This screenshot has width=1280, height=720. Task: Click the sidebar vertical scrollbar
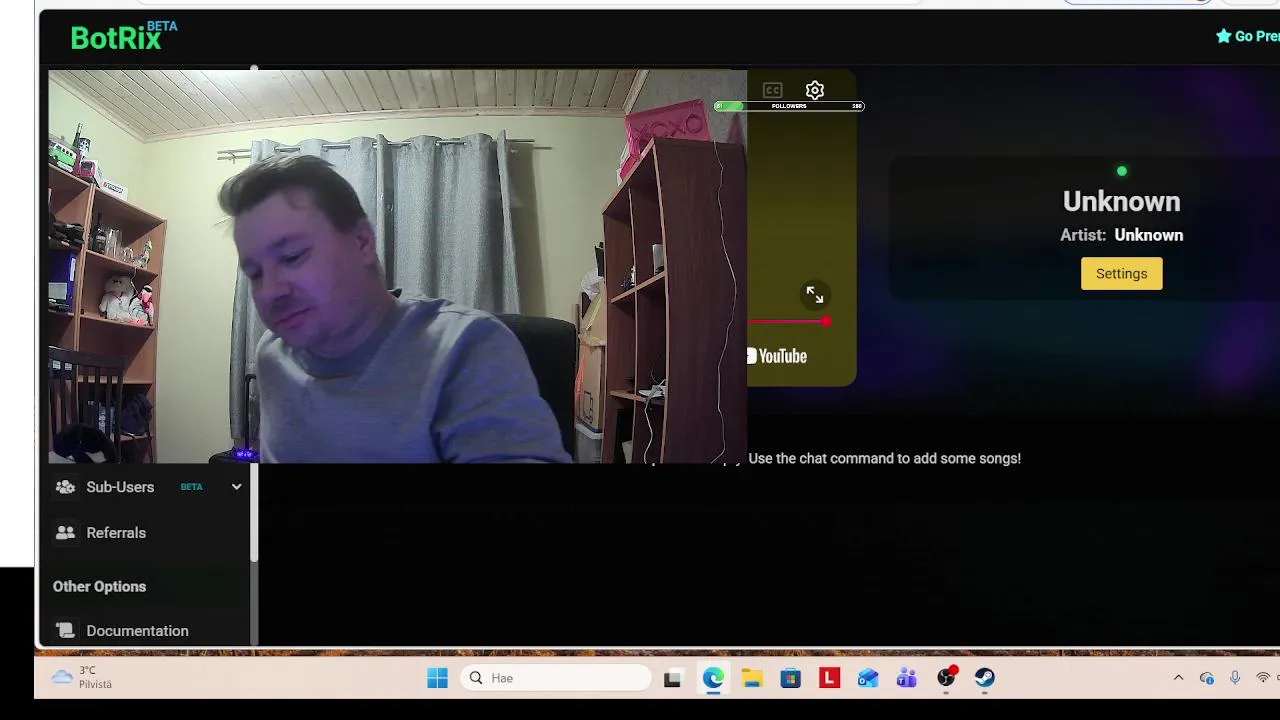tap(255, 510)
